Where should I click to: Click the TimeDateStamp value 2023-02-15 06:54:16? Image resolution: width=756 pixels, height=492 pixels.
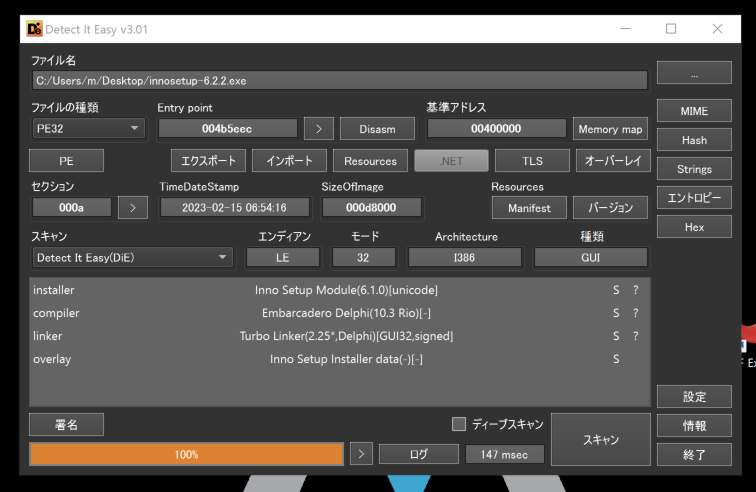234,207
